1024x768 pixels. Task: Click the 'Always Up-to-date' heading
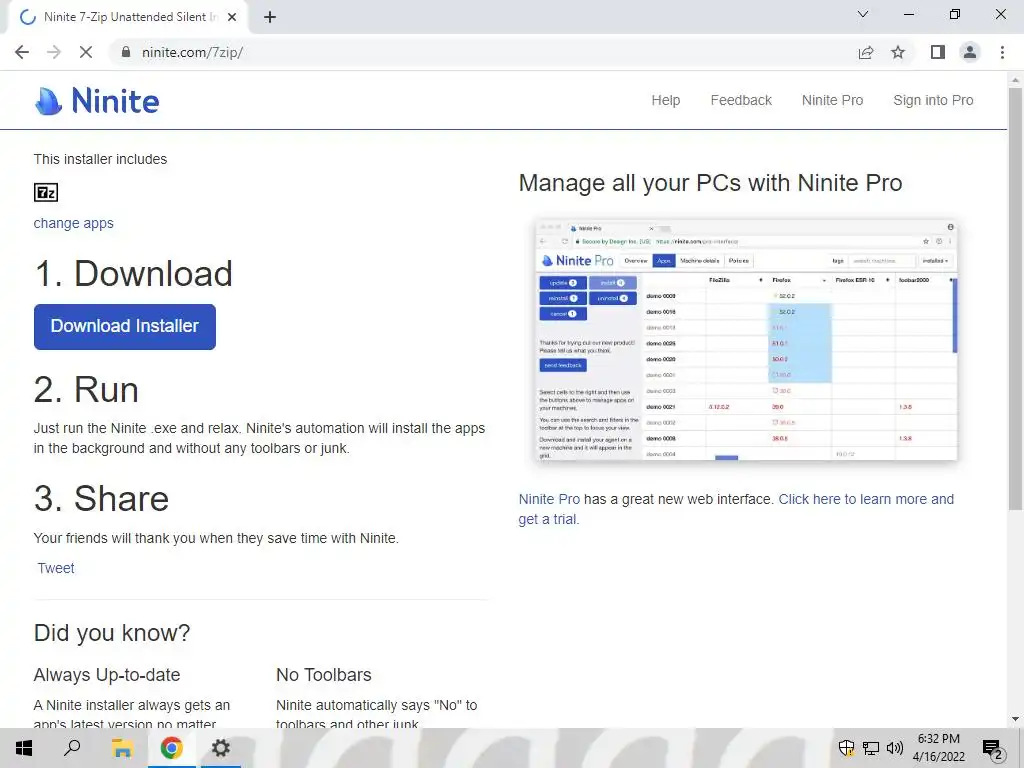click(x=107, y=675)
